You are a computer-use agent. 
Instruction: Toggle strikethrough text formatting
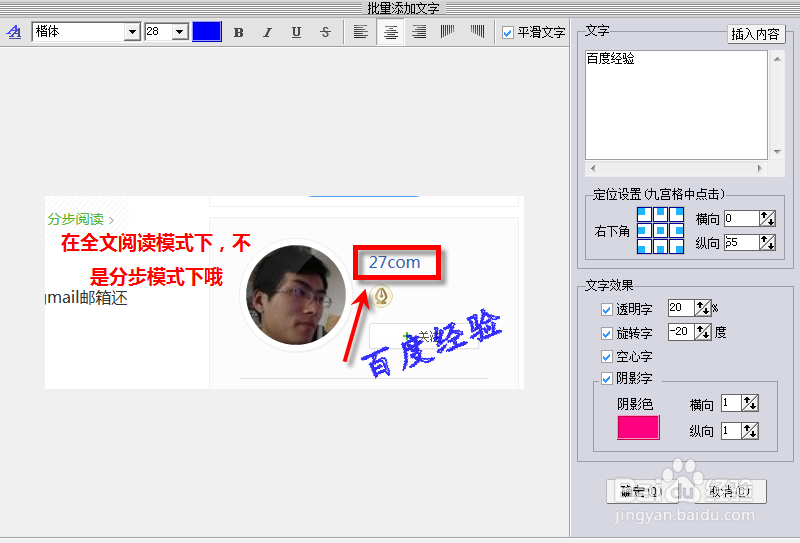tap(326, 33)
